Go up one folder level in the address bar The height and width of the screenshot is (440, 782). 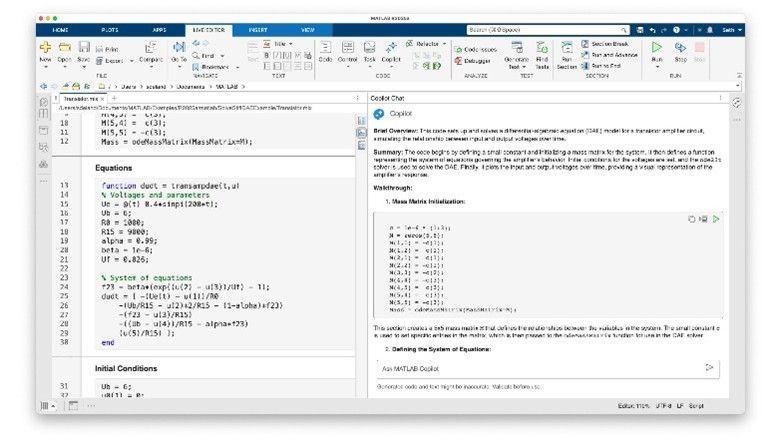pos(65,86)
